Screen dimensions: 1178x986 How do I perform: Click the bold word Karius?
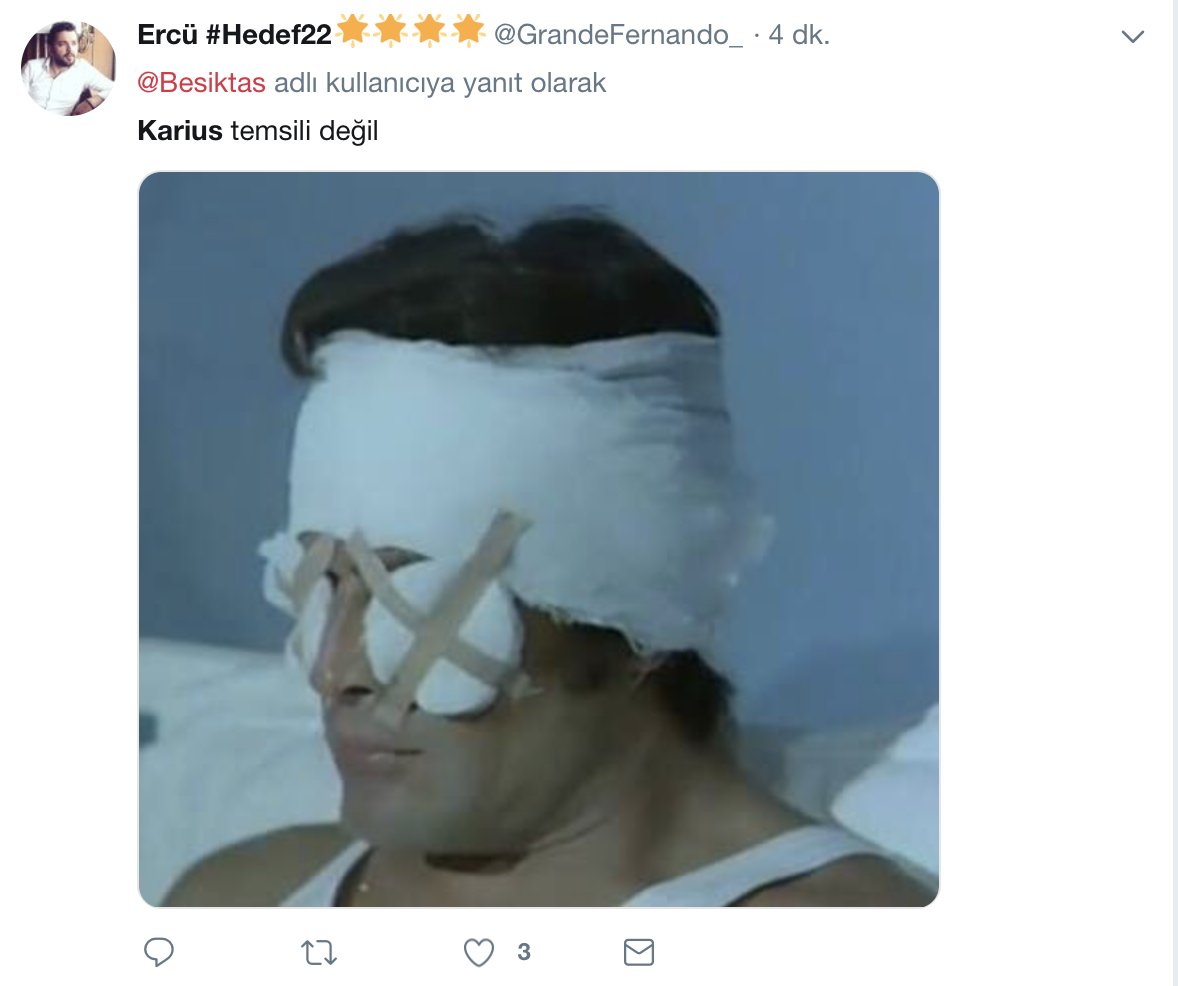180,131
